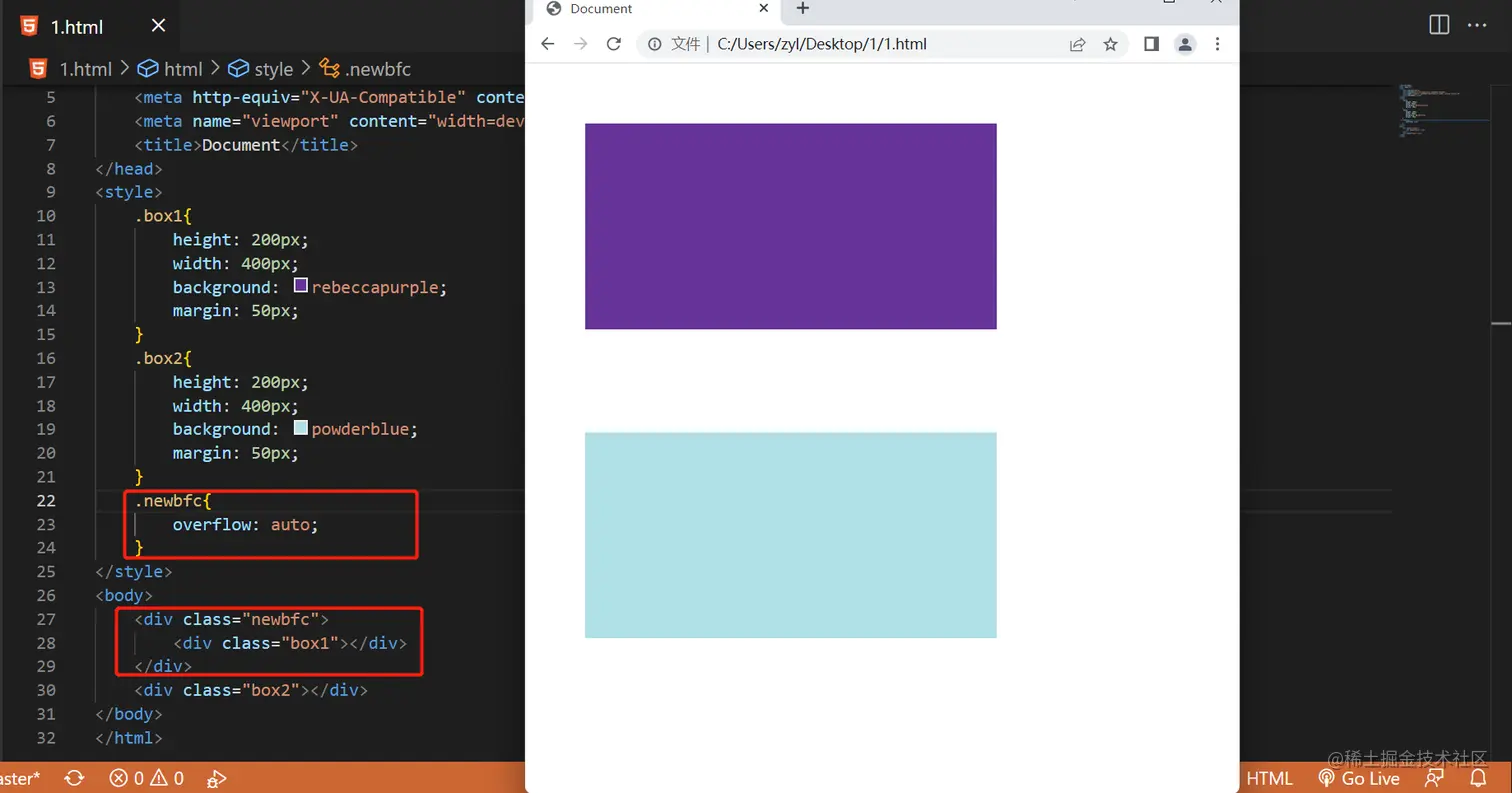Click the debug launch status icon
This screenshot has height=793, width=1512.
pos(216,778)
